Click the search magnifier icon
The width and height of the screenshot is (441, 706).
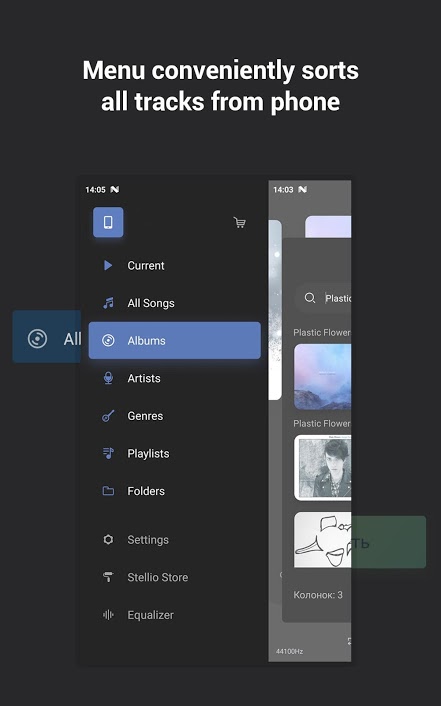tap(310, 298)
